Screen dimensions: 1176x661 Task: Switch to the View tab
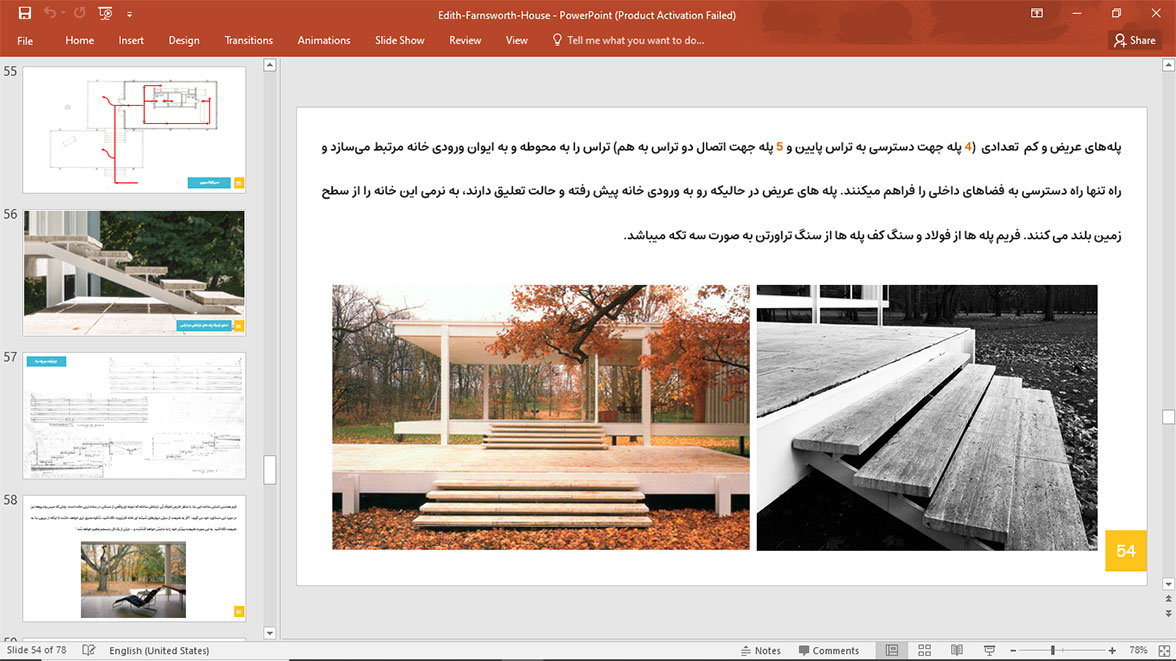tap(517, 41)
